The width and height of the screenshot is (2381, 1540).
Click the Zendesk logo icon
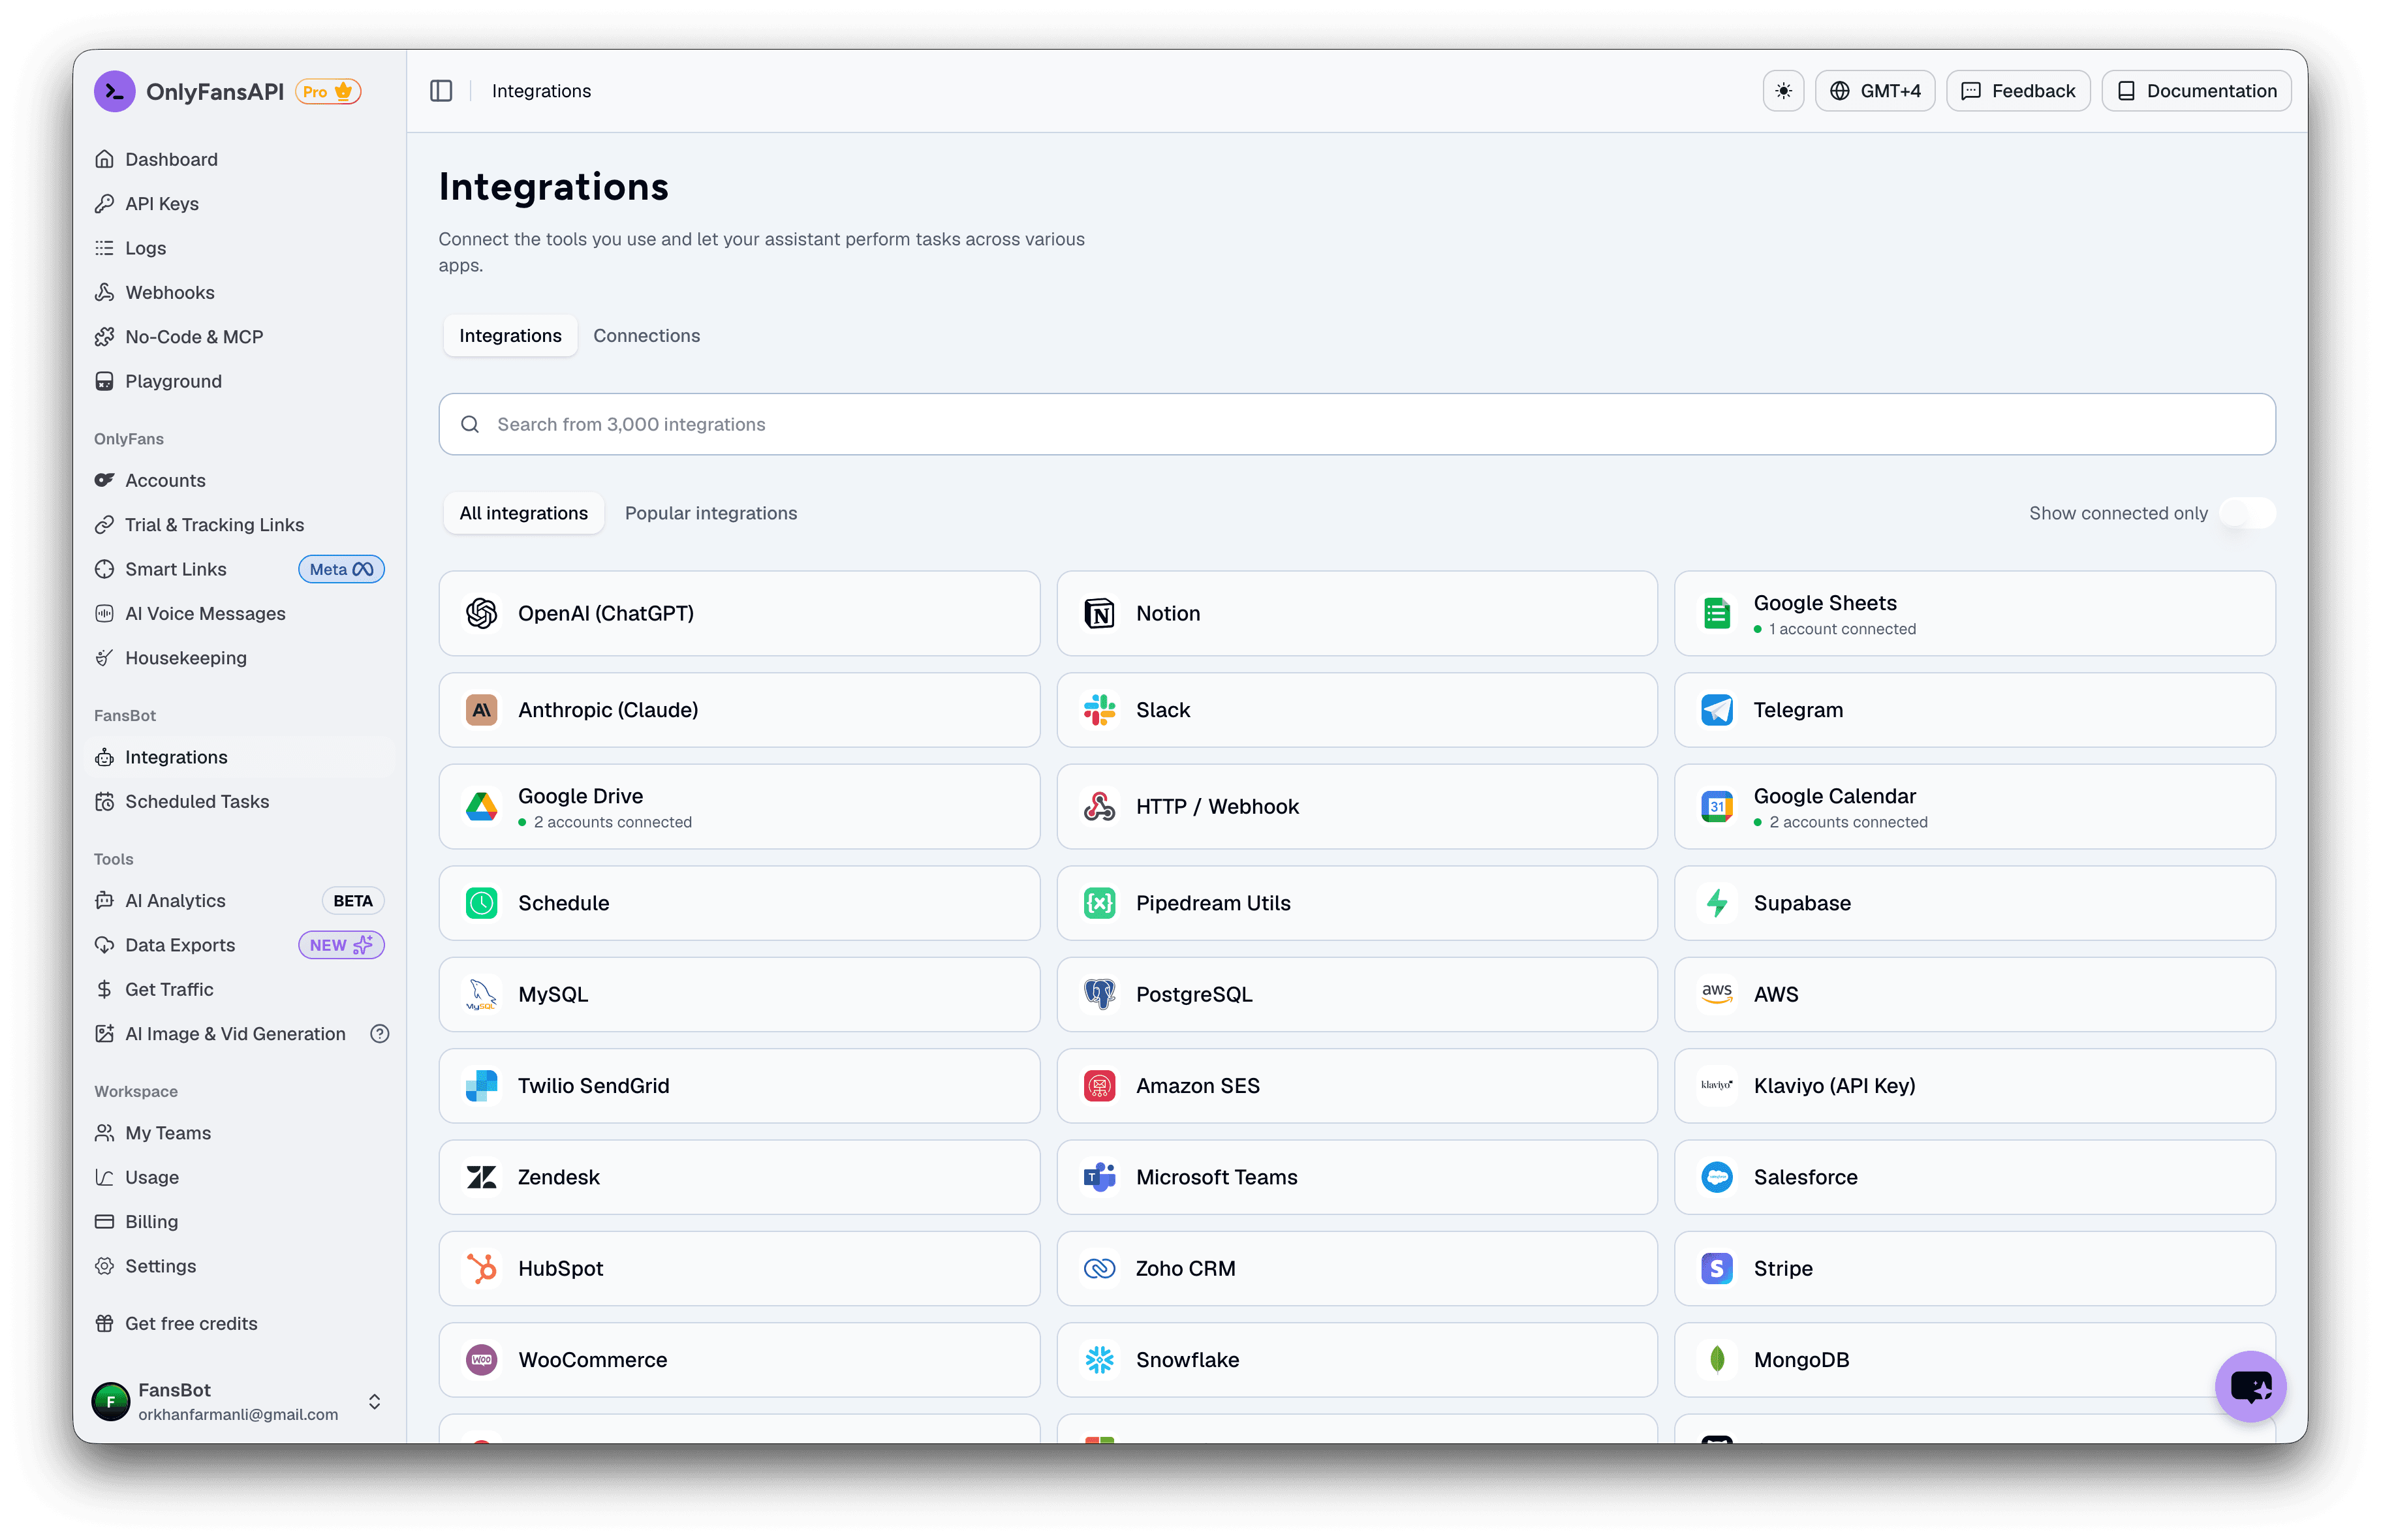(x=482, y=1177)
